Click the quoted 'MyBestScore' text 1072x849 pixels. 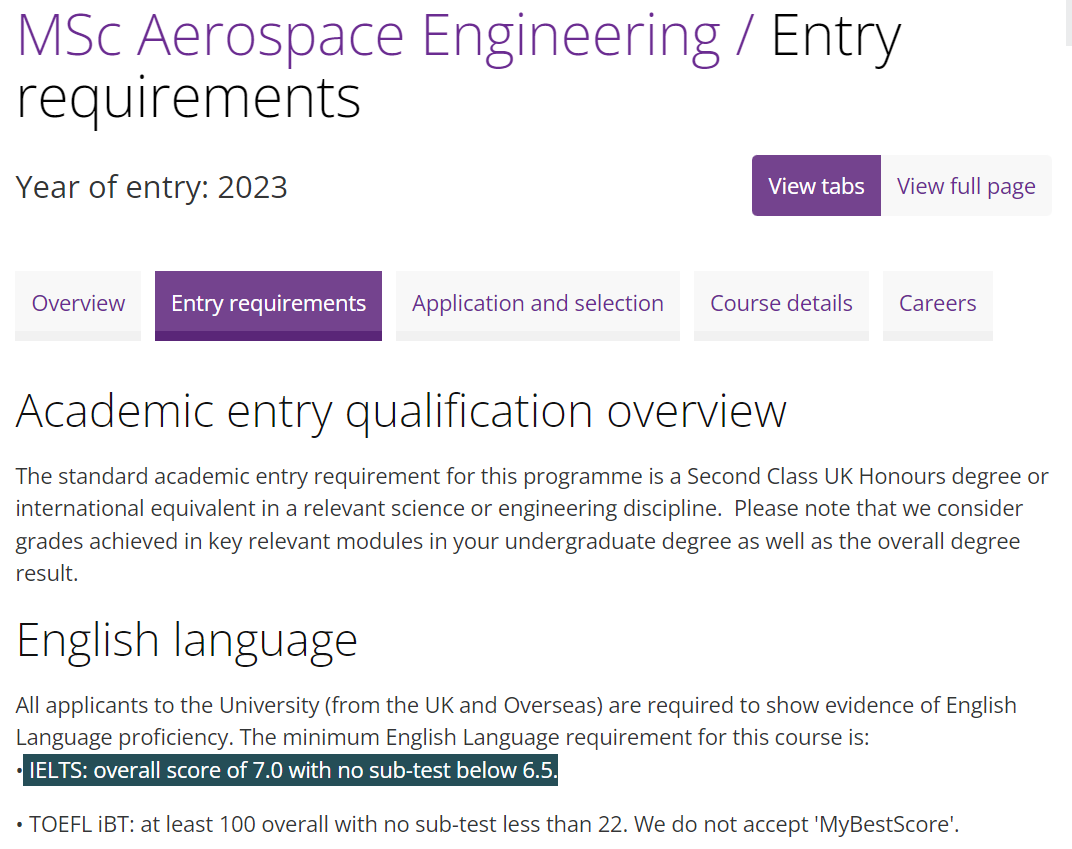point(886,825)
